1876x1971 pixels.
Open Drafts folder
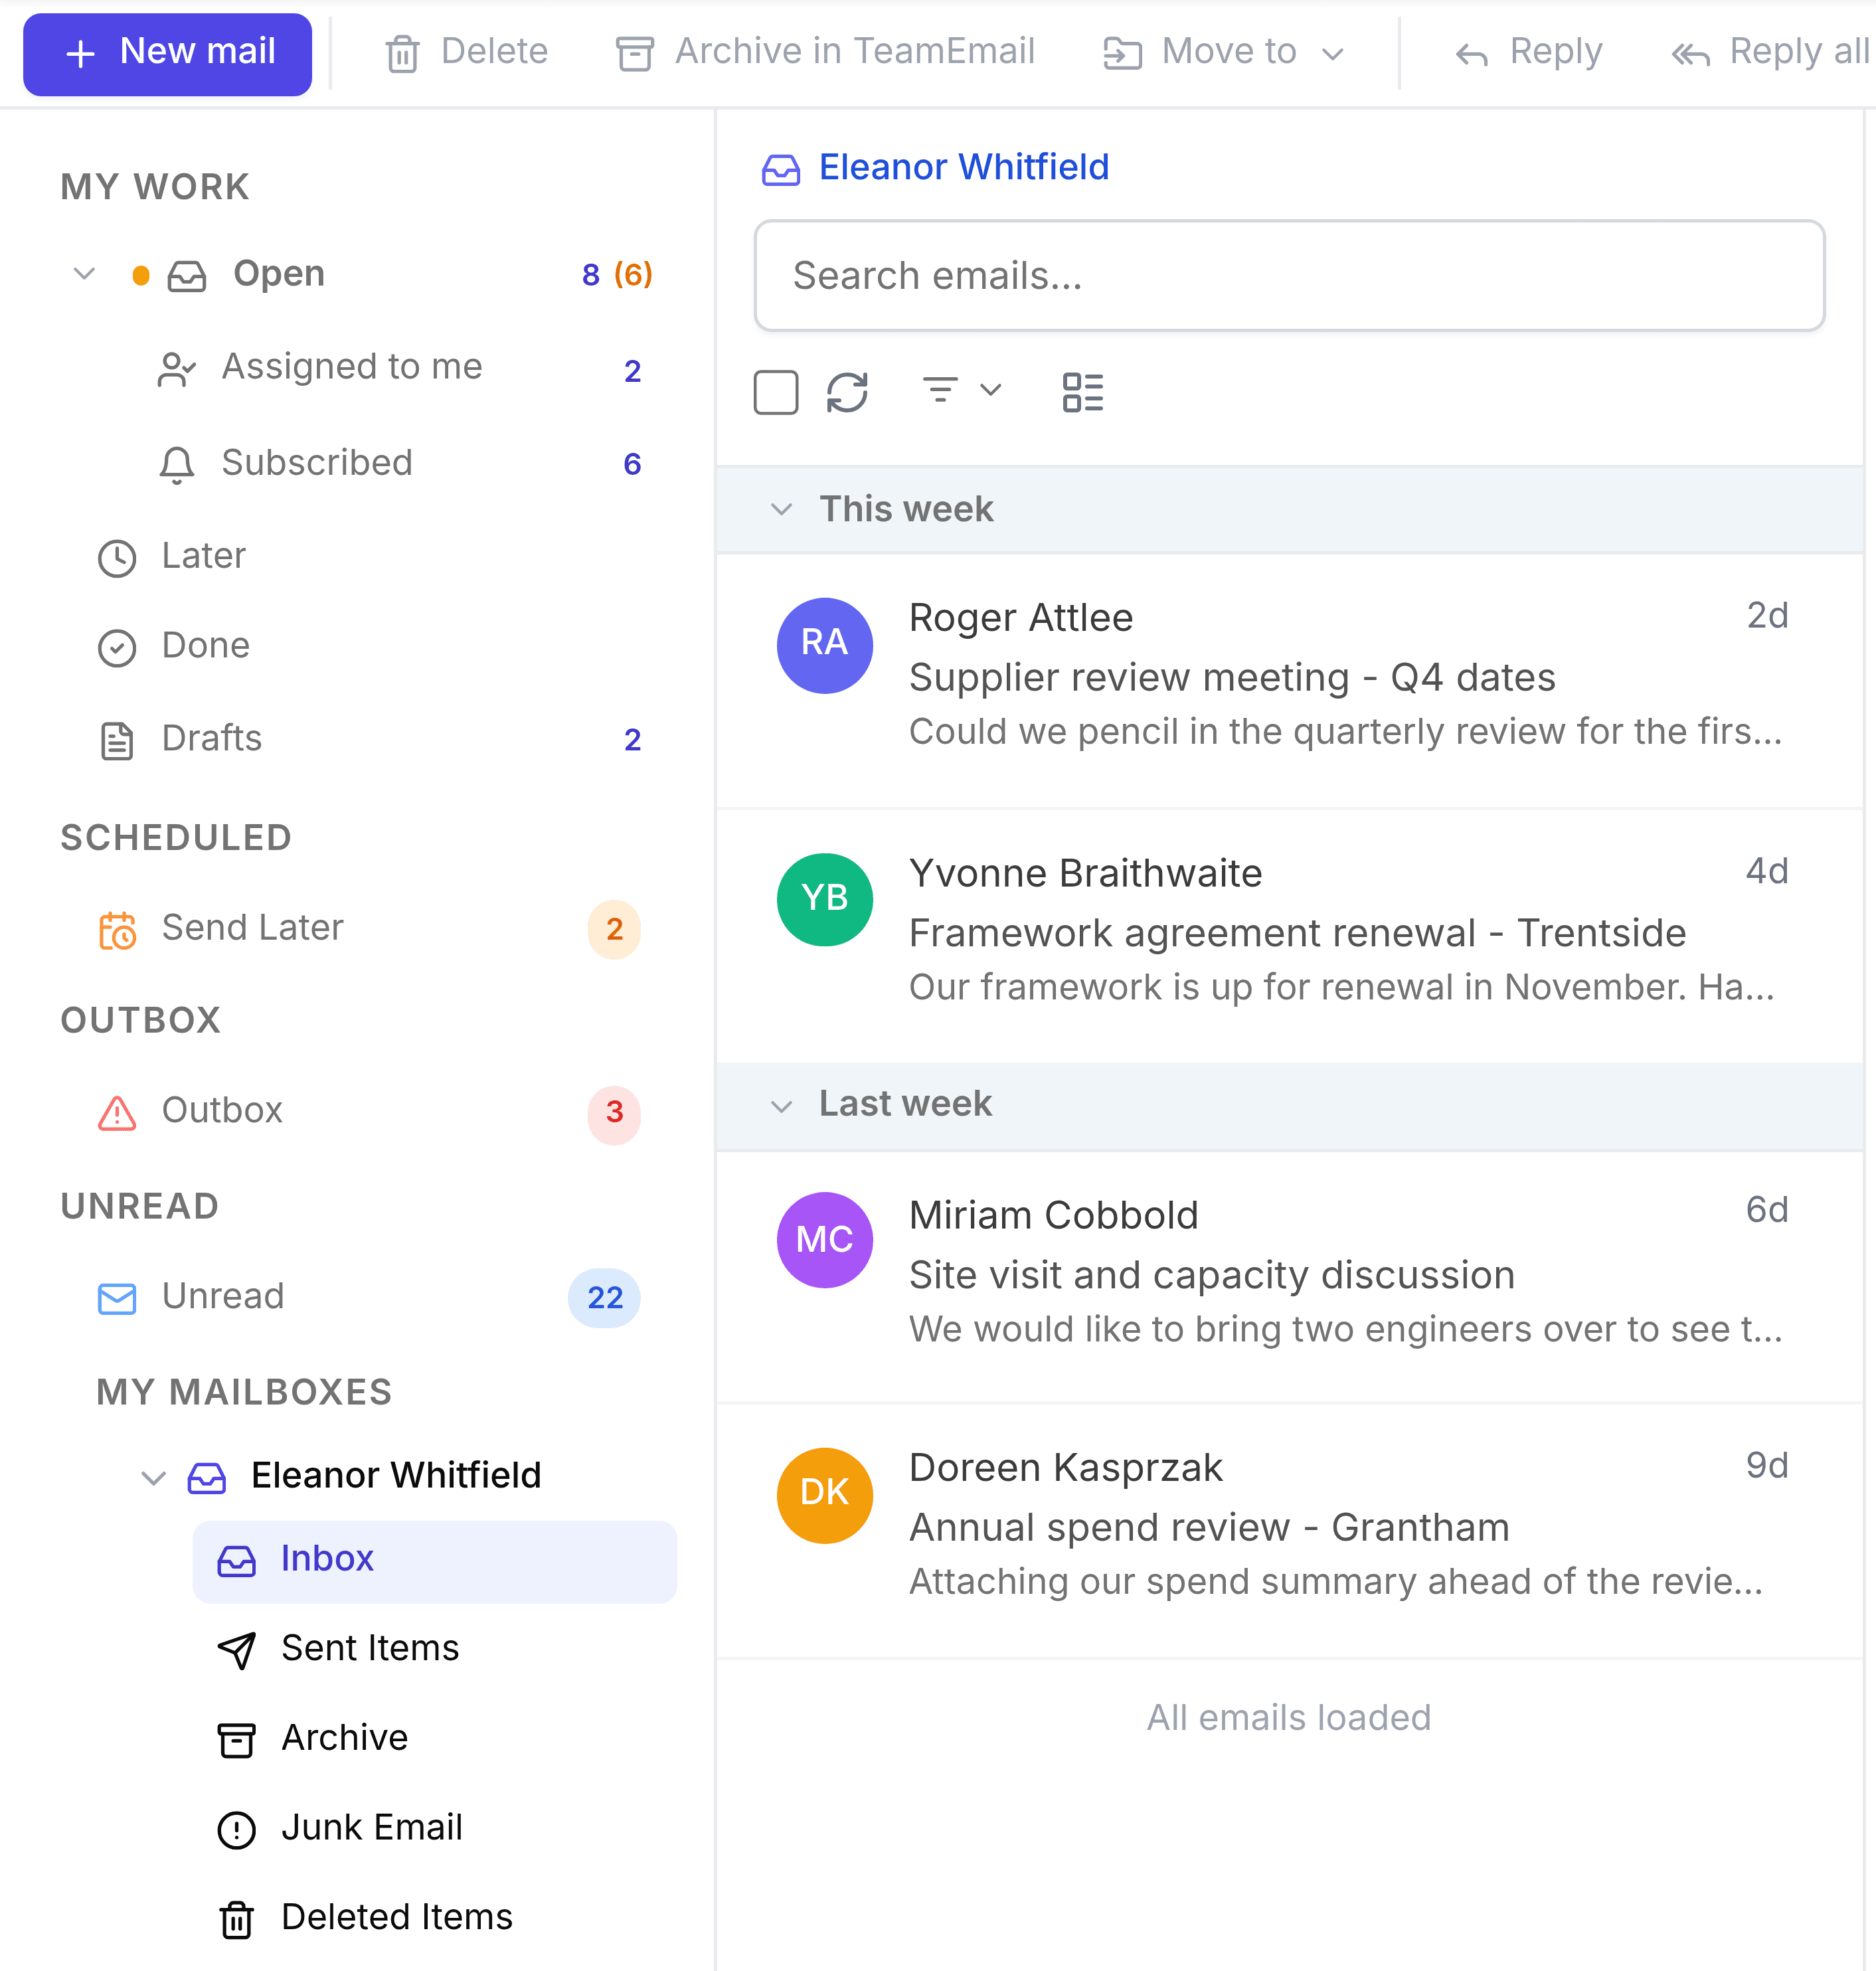(x=370, y=739)
